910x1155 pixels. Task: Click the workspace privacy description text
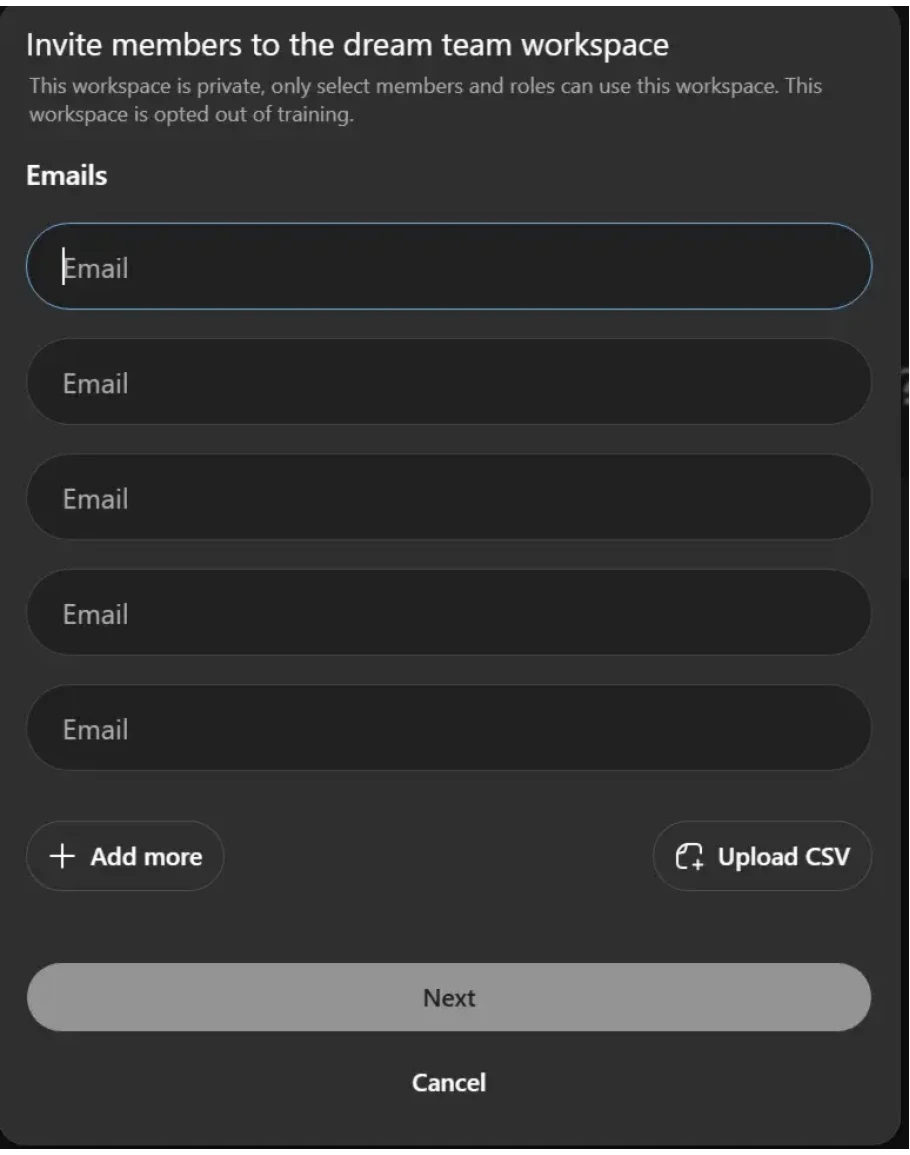(426, 87)
